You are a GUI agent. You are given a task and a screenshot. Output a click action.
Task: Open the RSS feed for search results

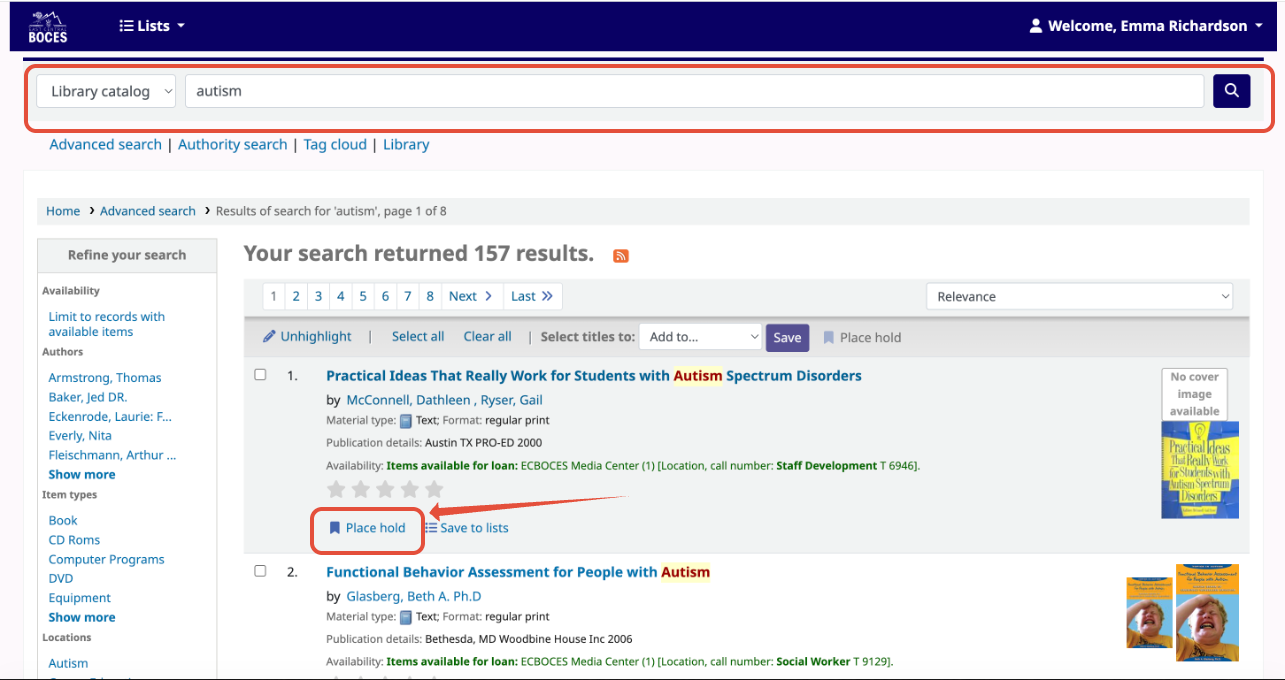pos(620,256)
